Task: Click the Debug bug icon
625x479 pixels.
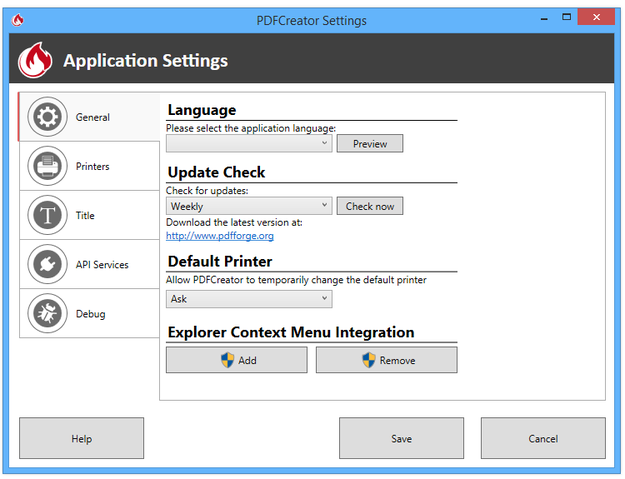Action: pyautogui.click(x=47, y=313)
